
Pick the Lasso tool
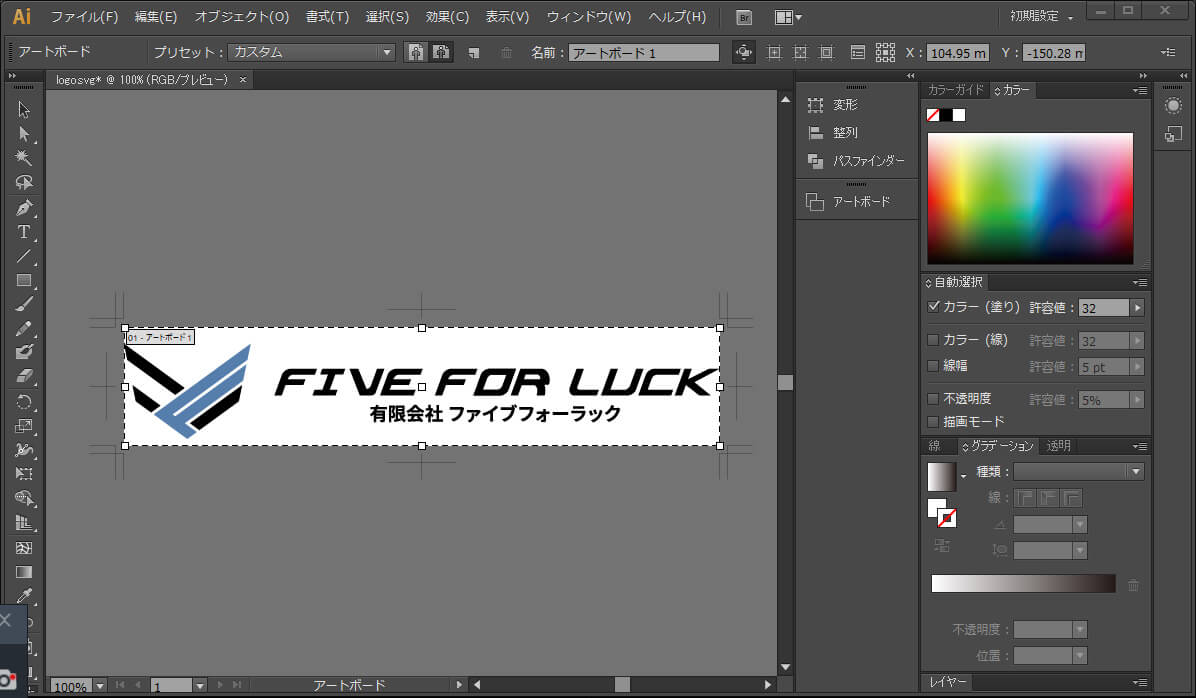pos(24,182)
